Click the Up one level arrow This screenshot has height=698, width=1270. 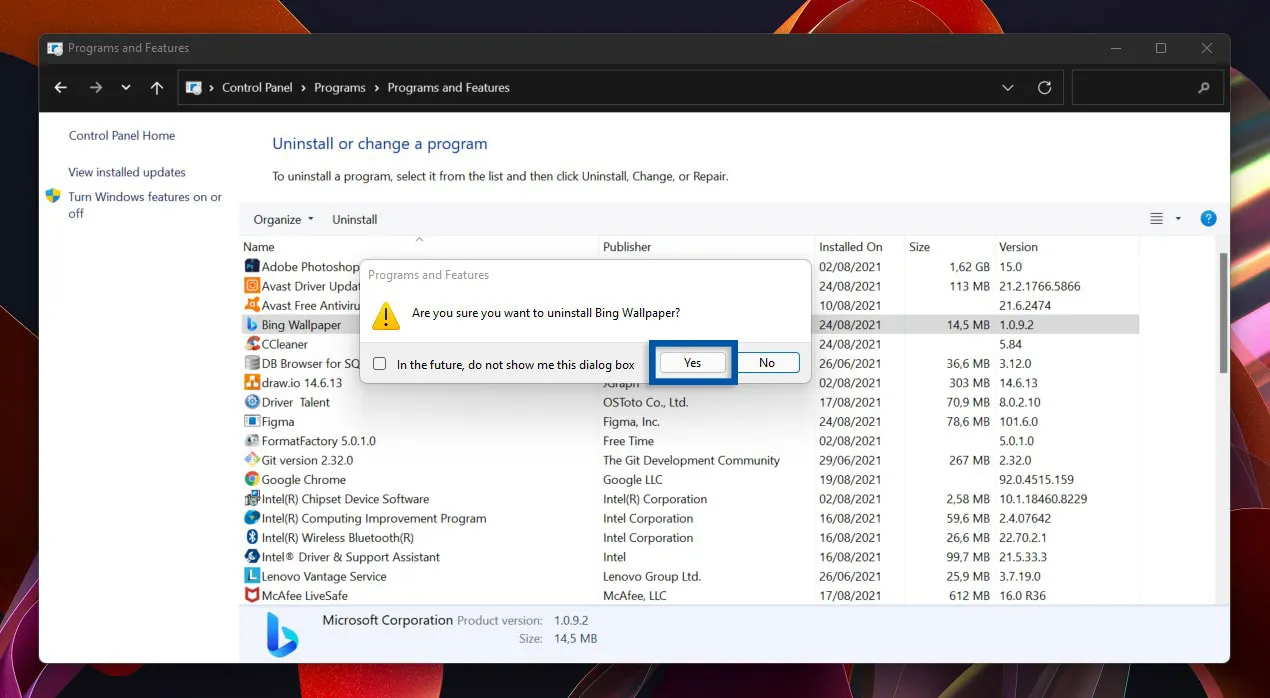157,88
